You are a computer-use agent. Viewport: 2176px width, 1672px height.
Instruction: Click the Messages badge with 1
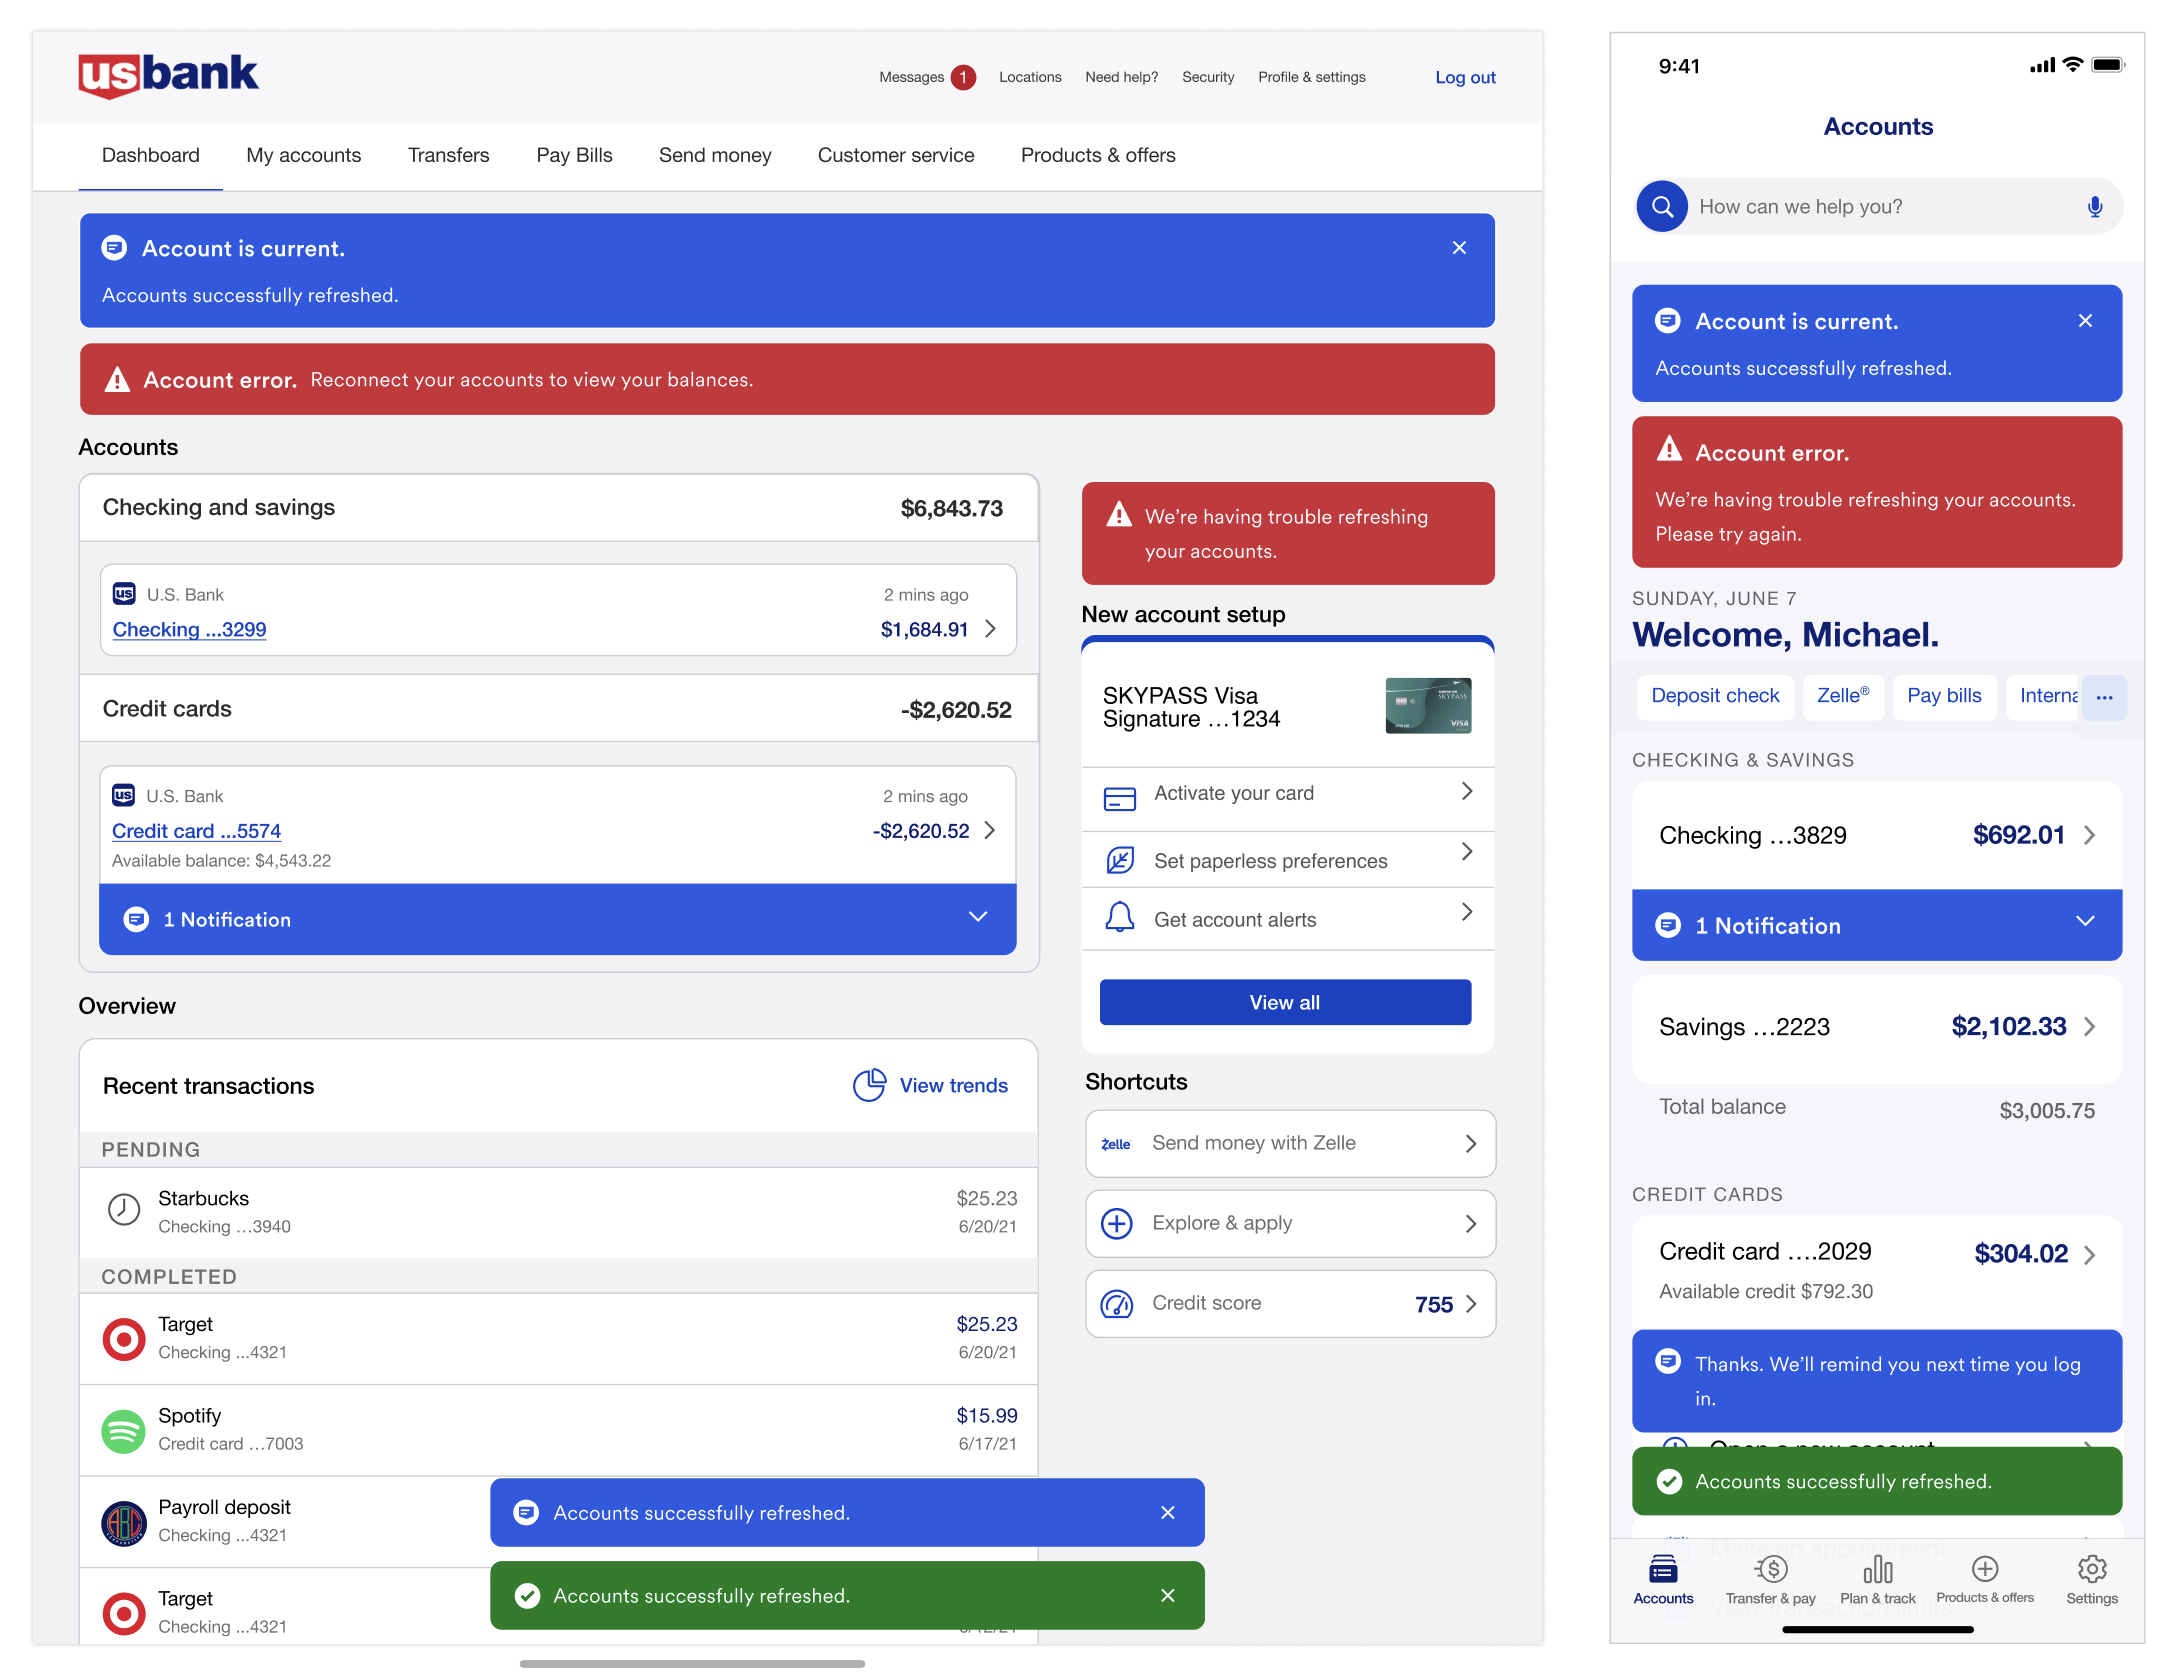pos(963,77)
